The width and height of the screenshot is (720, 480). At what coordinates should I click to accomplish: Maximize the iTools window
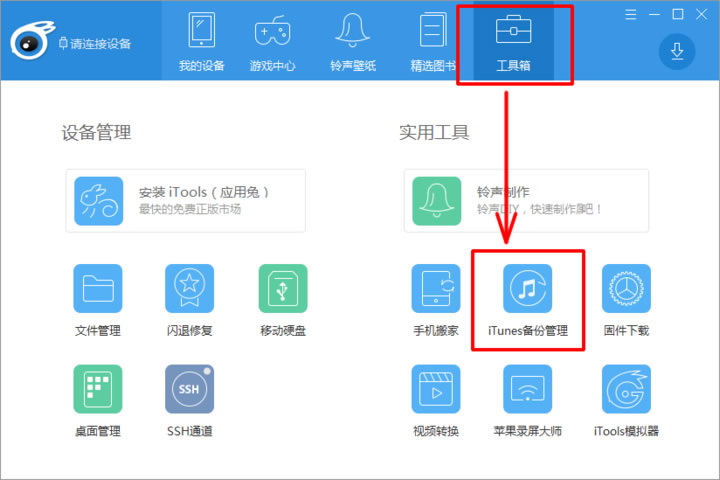(678, 15)
